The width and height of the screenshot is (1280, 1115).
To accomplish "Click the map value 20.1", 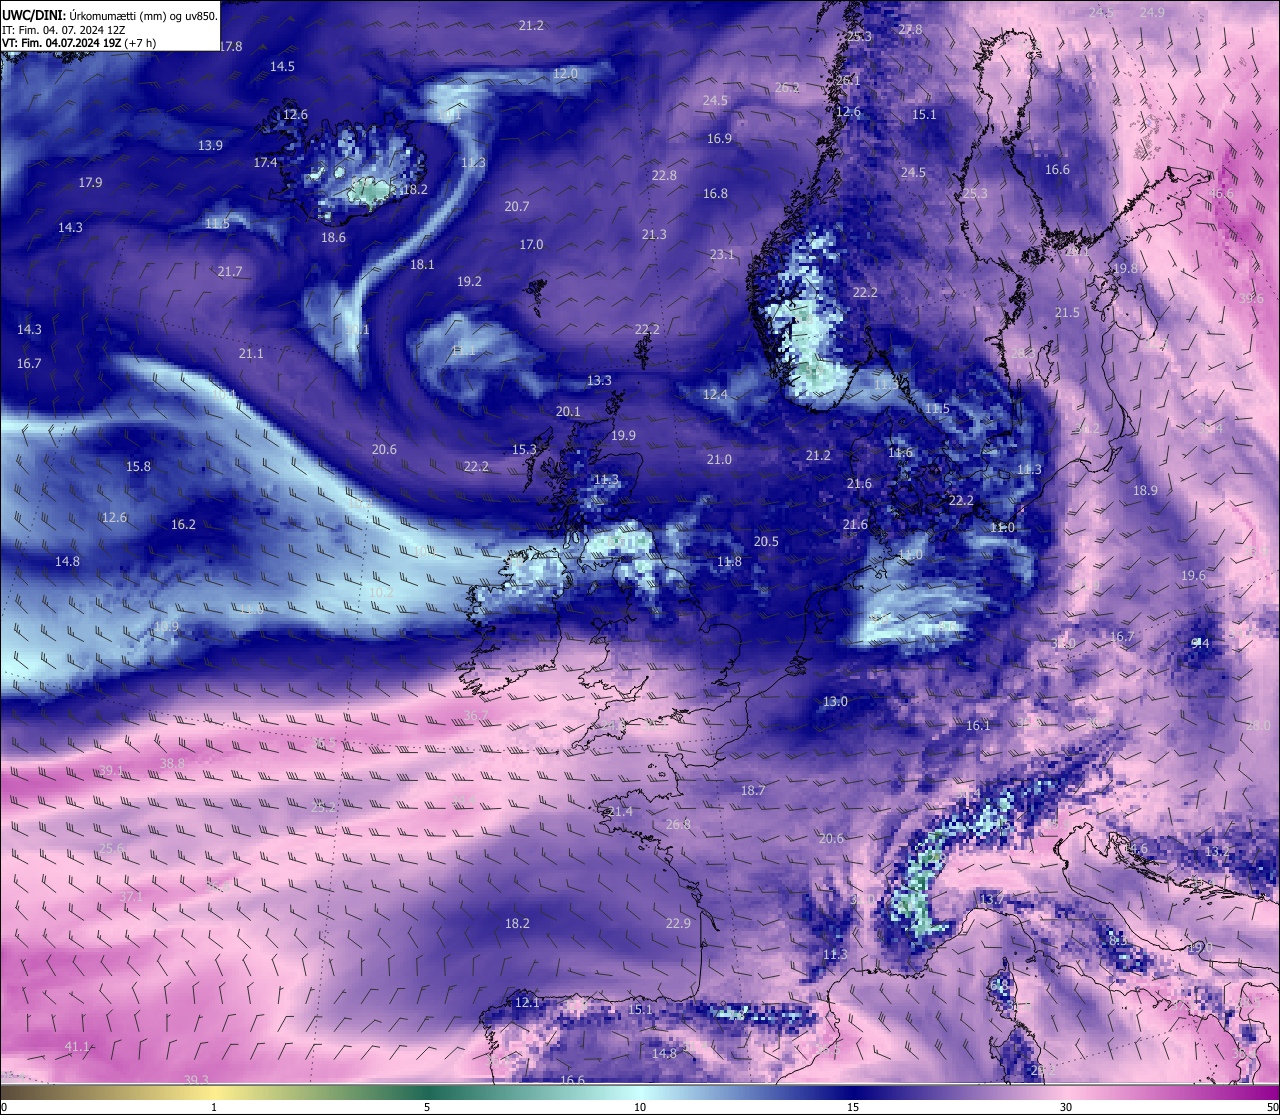I will tap(568, 411).
